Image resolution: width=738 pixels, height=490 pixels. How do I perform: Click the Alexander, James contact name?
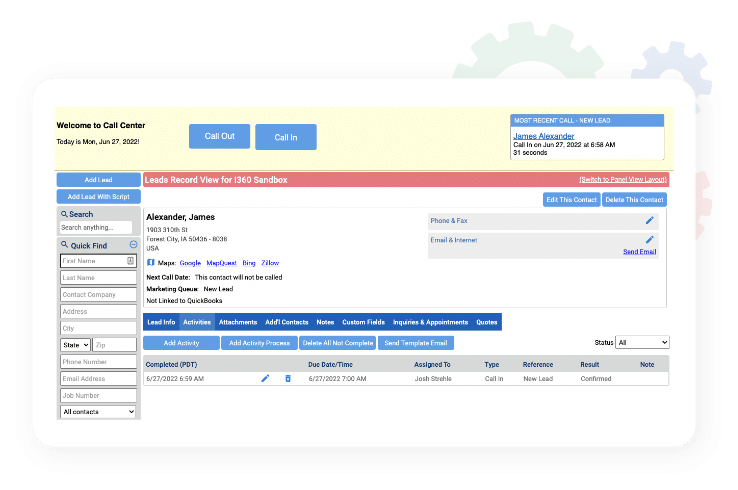180,217
